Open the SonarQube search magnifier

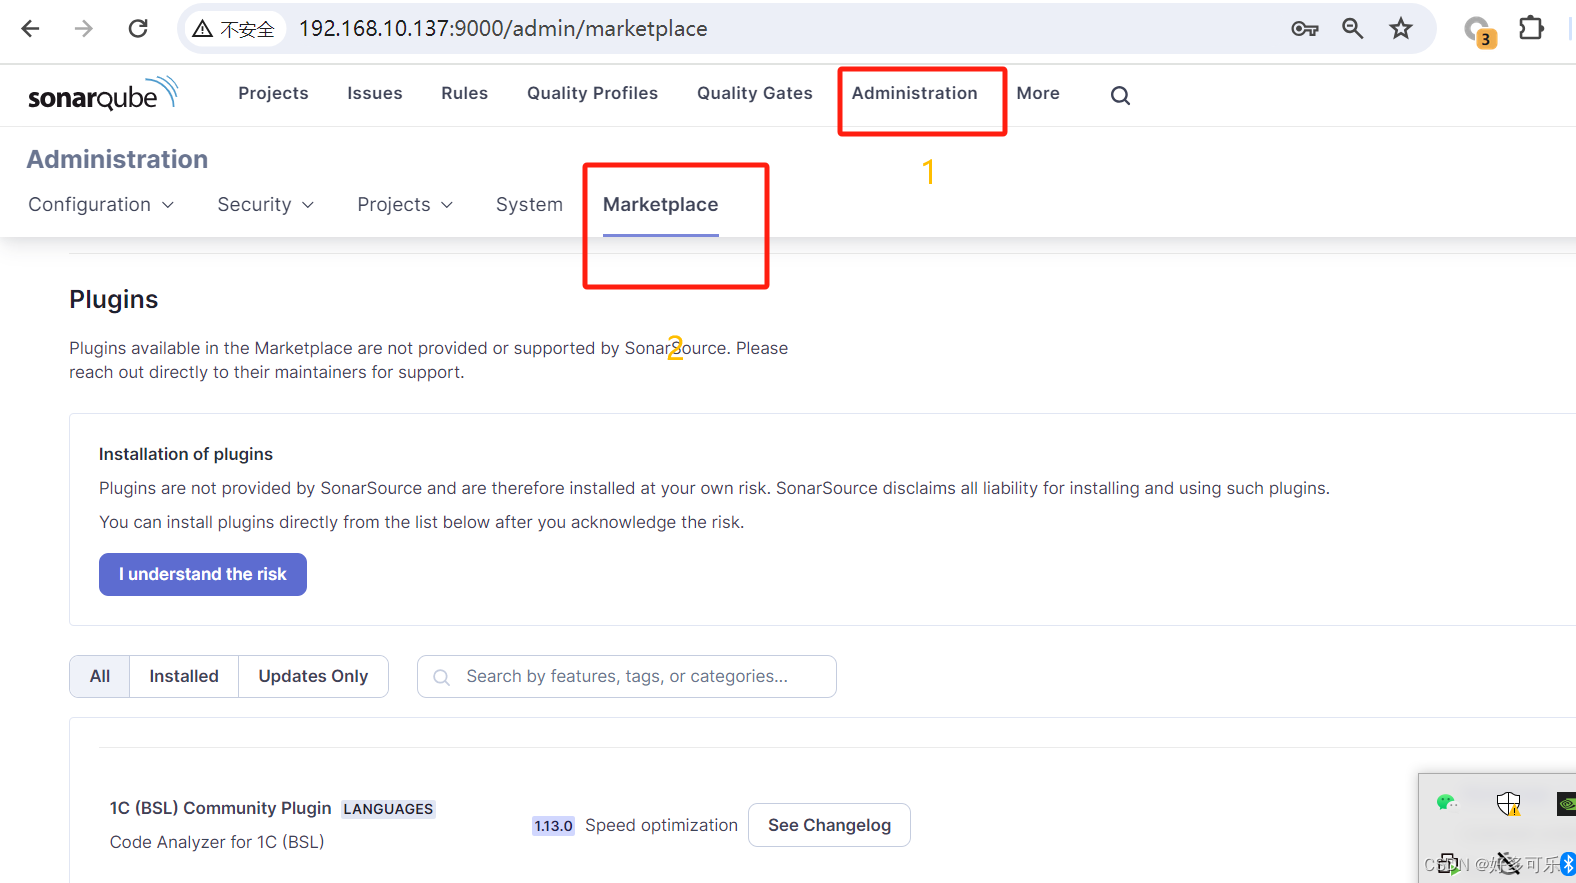point(1120,95)
